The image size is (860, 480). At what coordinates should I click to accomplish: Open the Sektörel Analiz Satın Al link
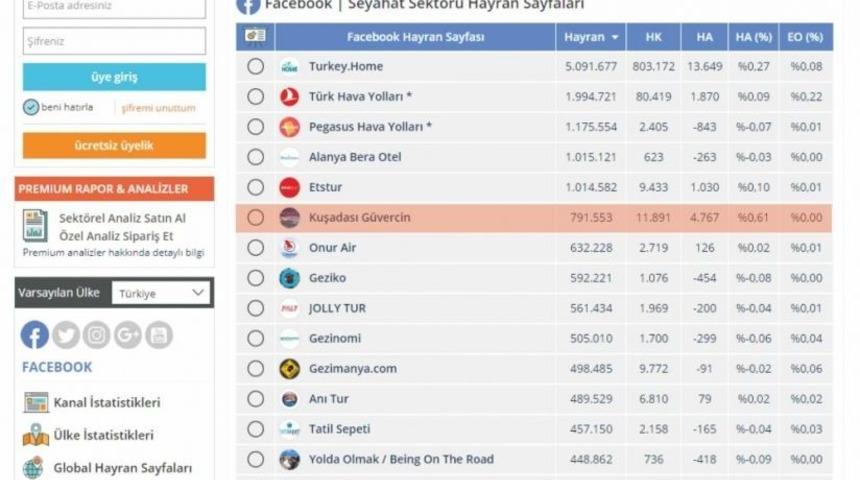click(x=122, y=218)
